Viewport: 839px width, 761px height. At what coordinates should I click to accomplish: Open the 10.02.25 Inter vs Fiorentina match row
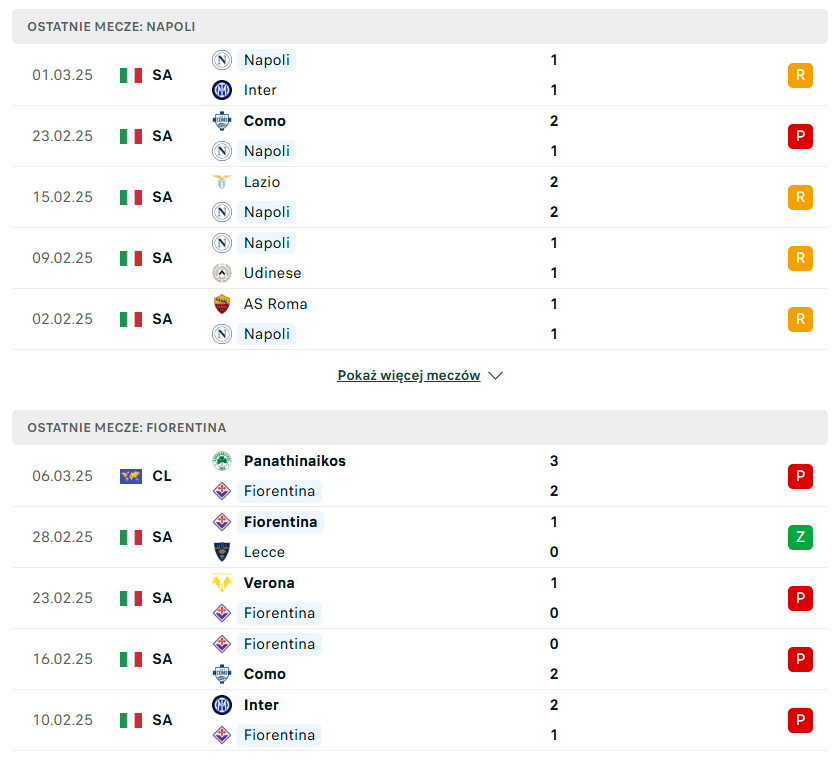[x=420, y=720]
